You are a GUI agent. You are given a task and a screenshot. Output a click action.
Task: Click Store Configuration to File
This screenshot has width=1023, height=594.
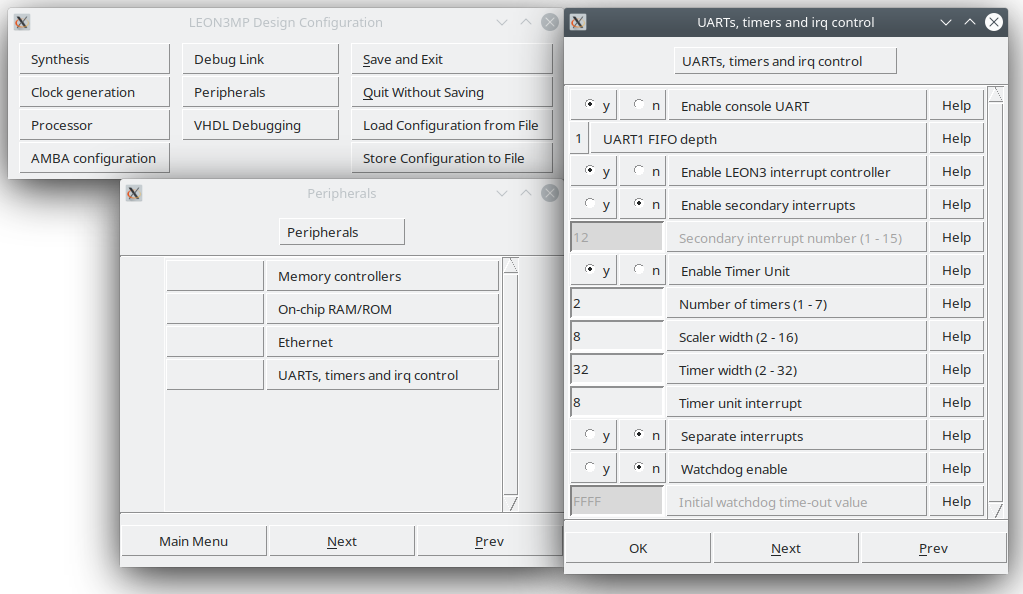click(451, 158)
